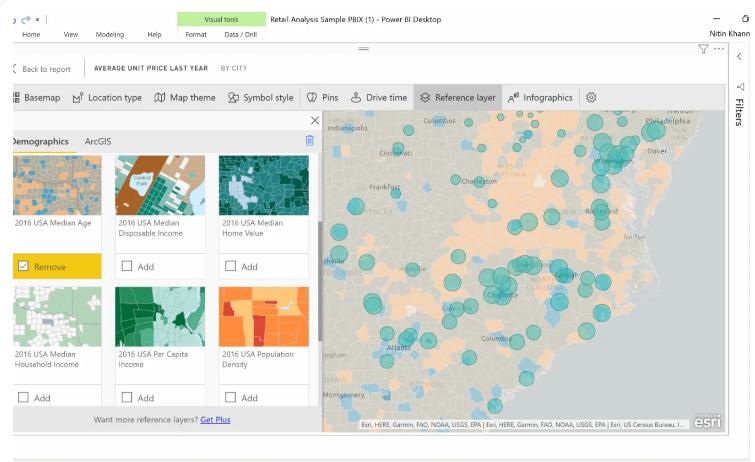The height and width of the screenshot is (462, 755).
Task: Click the Philadelphia label on map
Action: coord(668,120)
